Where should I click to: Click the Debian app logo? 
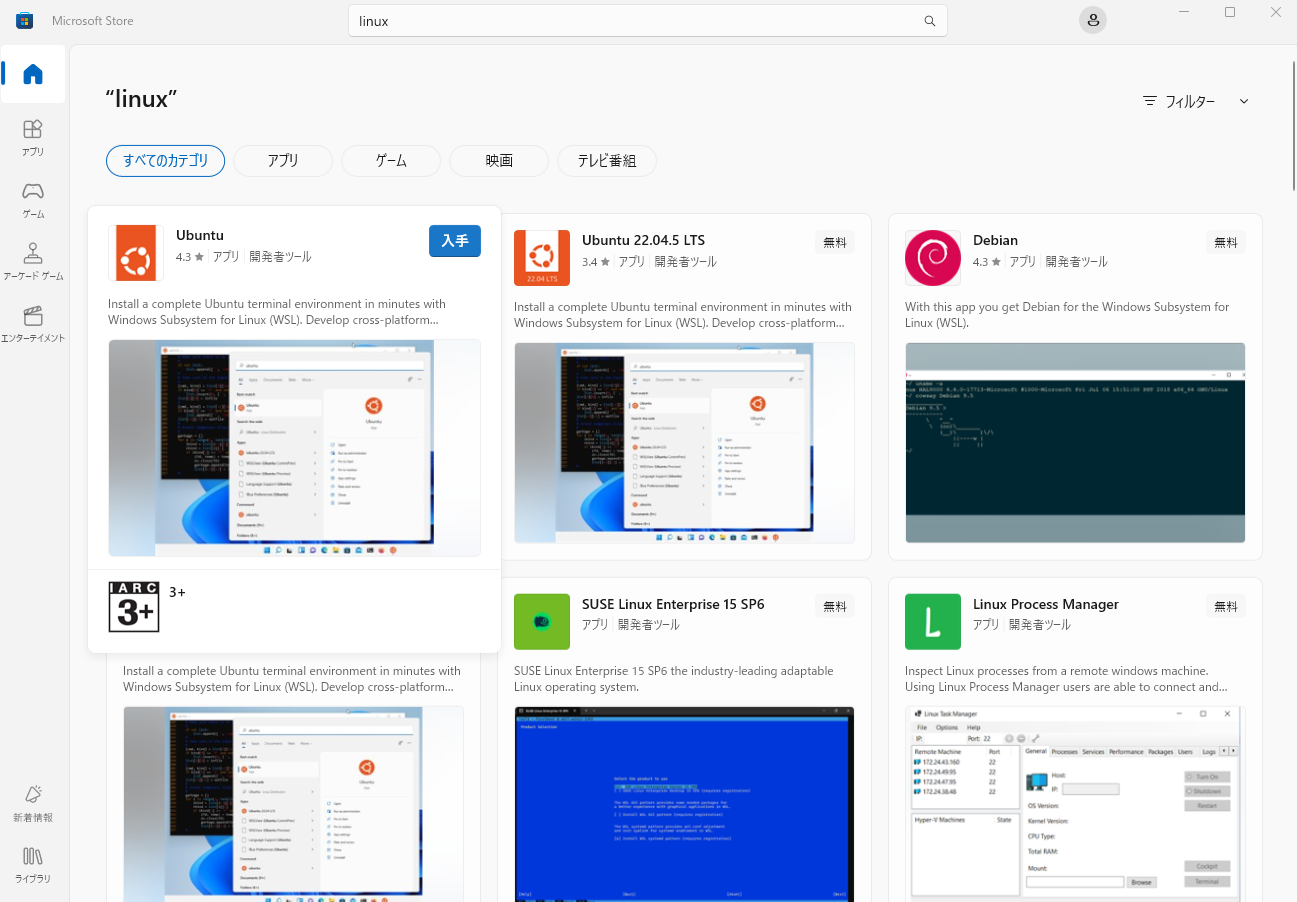[x=933, y=258]
